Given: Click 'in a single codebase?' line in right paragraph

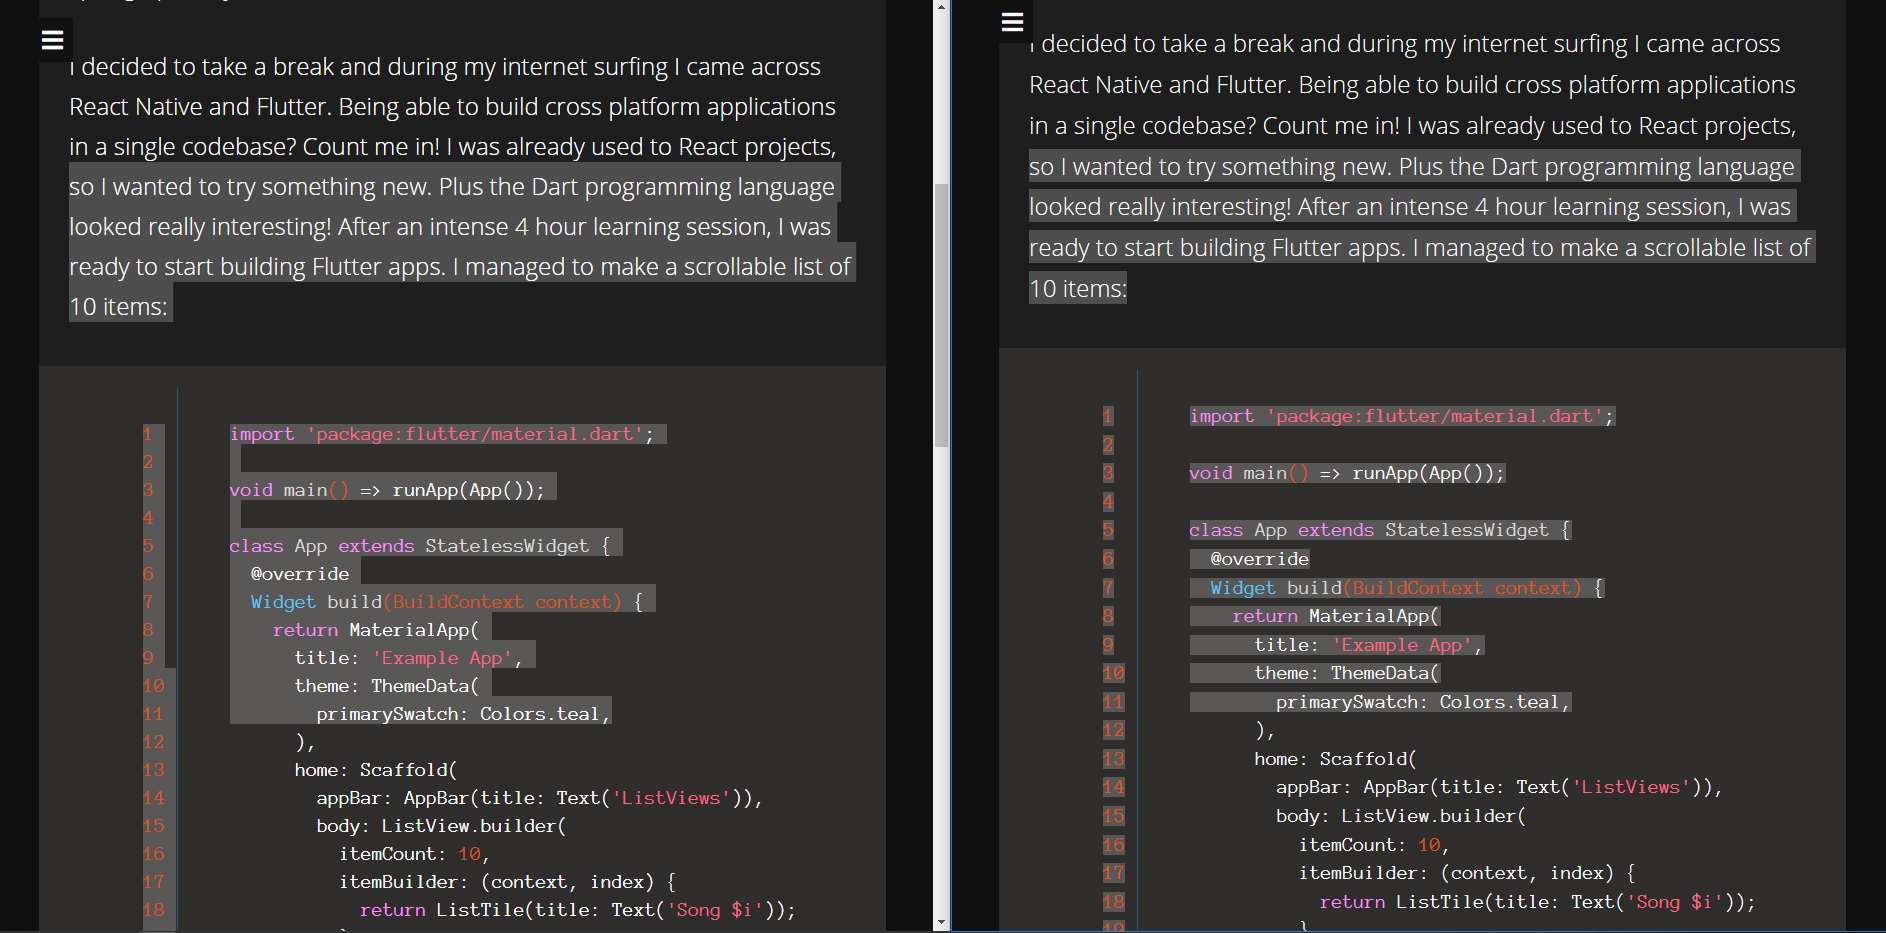Looking at the screenshot, I should coord(1412,126).
